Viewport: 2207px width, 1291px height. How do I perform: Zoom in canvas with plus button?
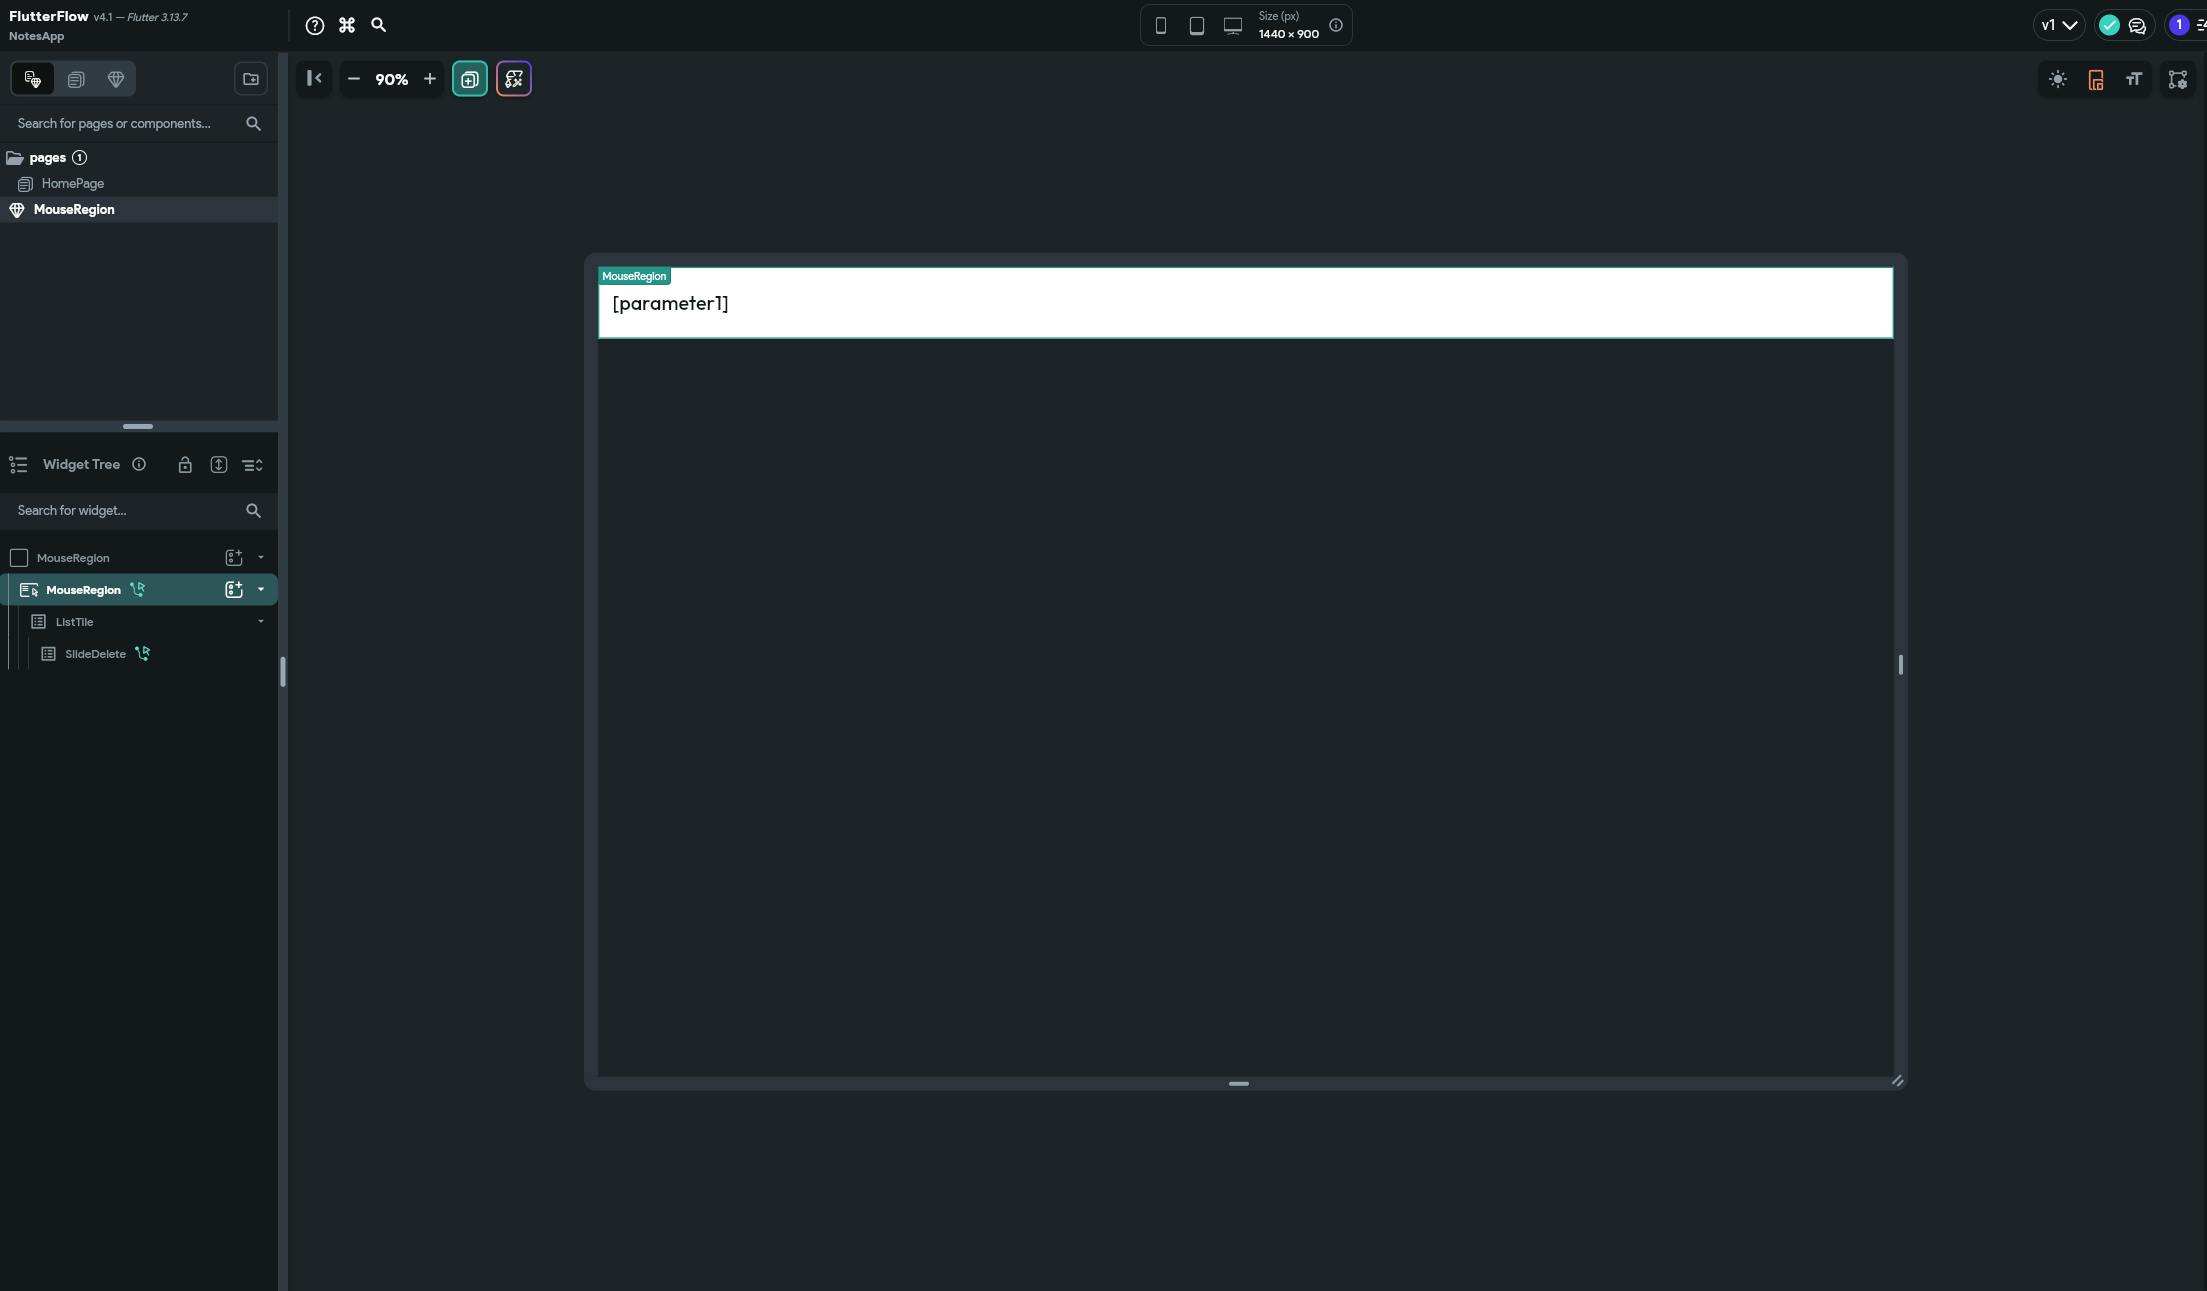tap(430, 79)
